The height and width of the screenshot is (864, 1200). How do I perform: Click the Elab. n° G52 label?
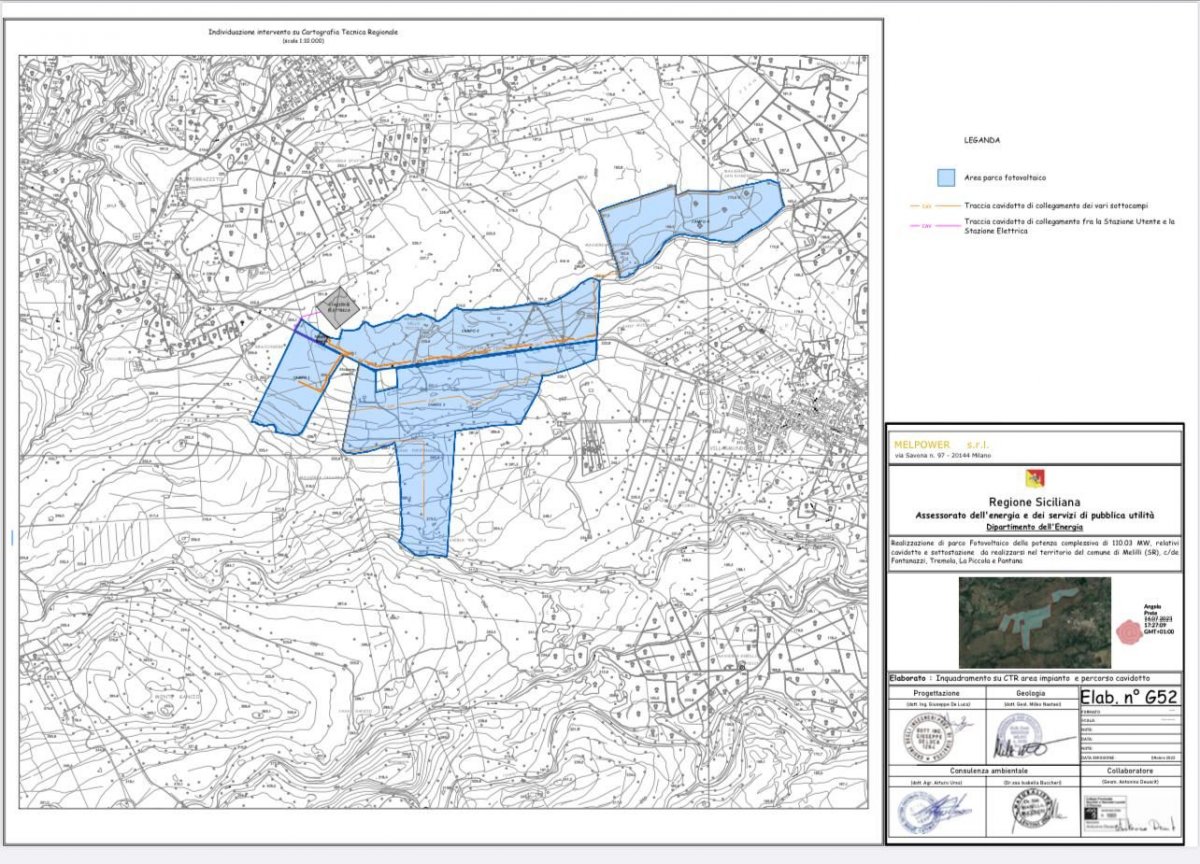1130,697
